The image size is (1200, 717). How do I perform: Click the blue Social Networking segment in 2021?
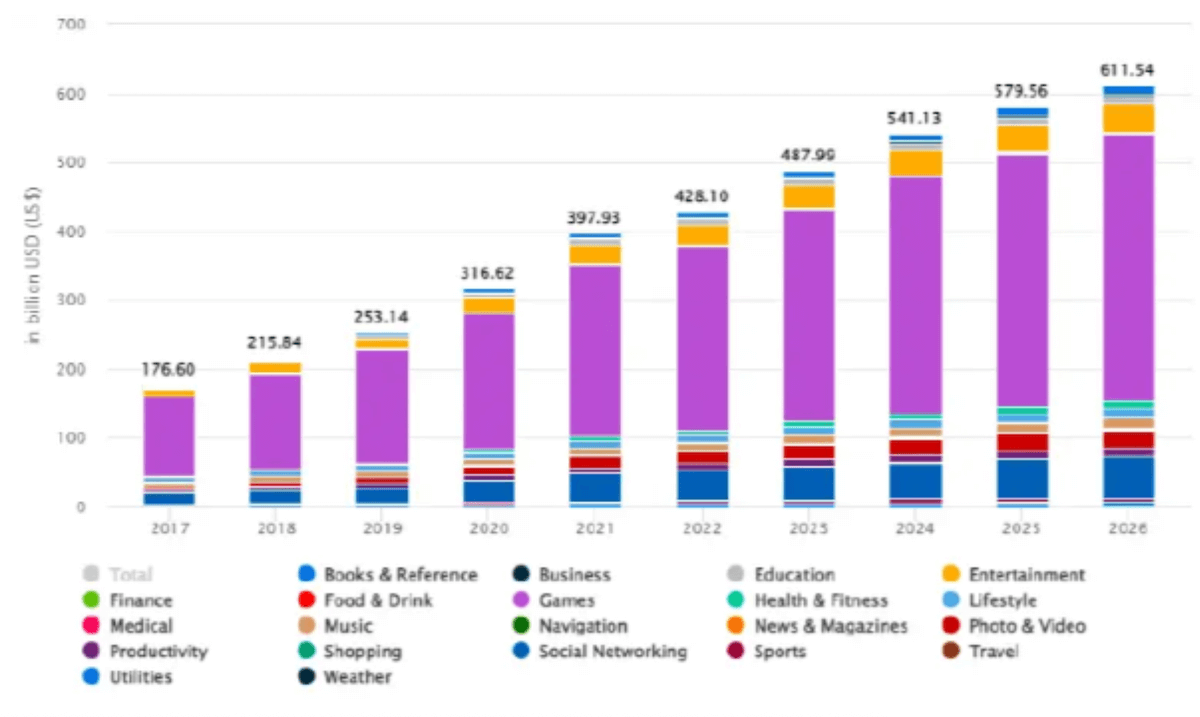595,486
